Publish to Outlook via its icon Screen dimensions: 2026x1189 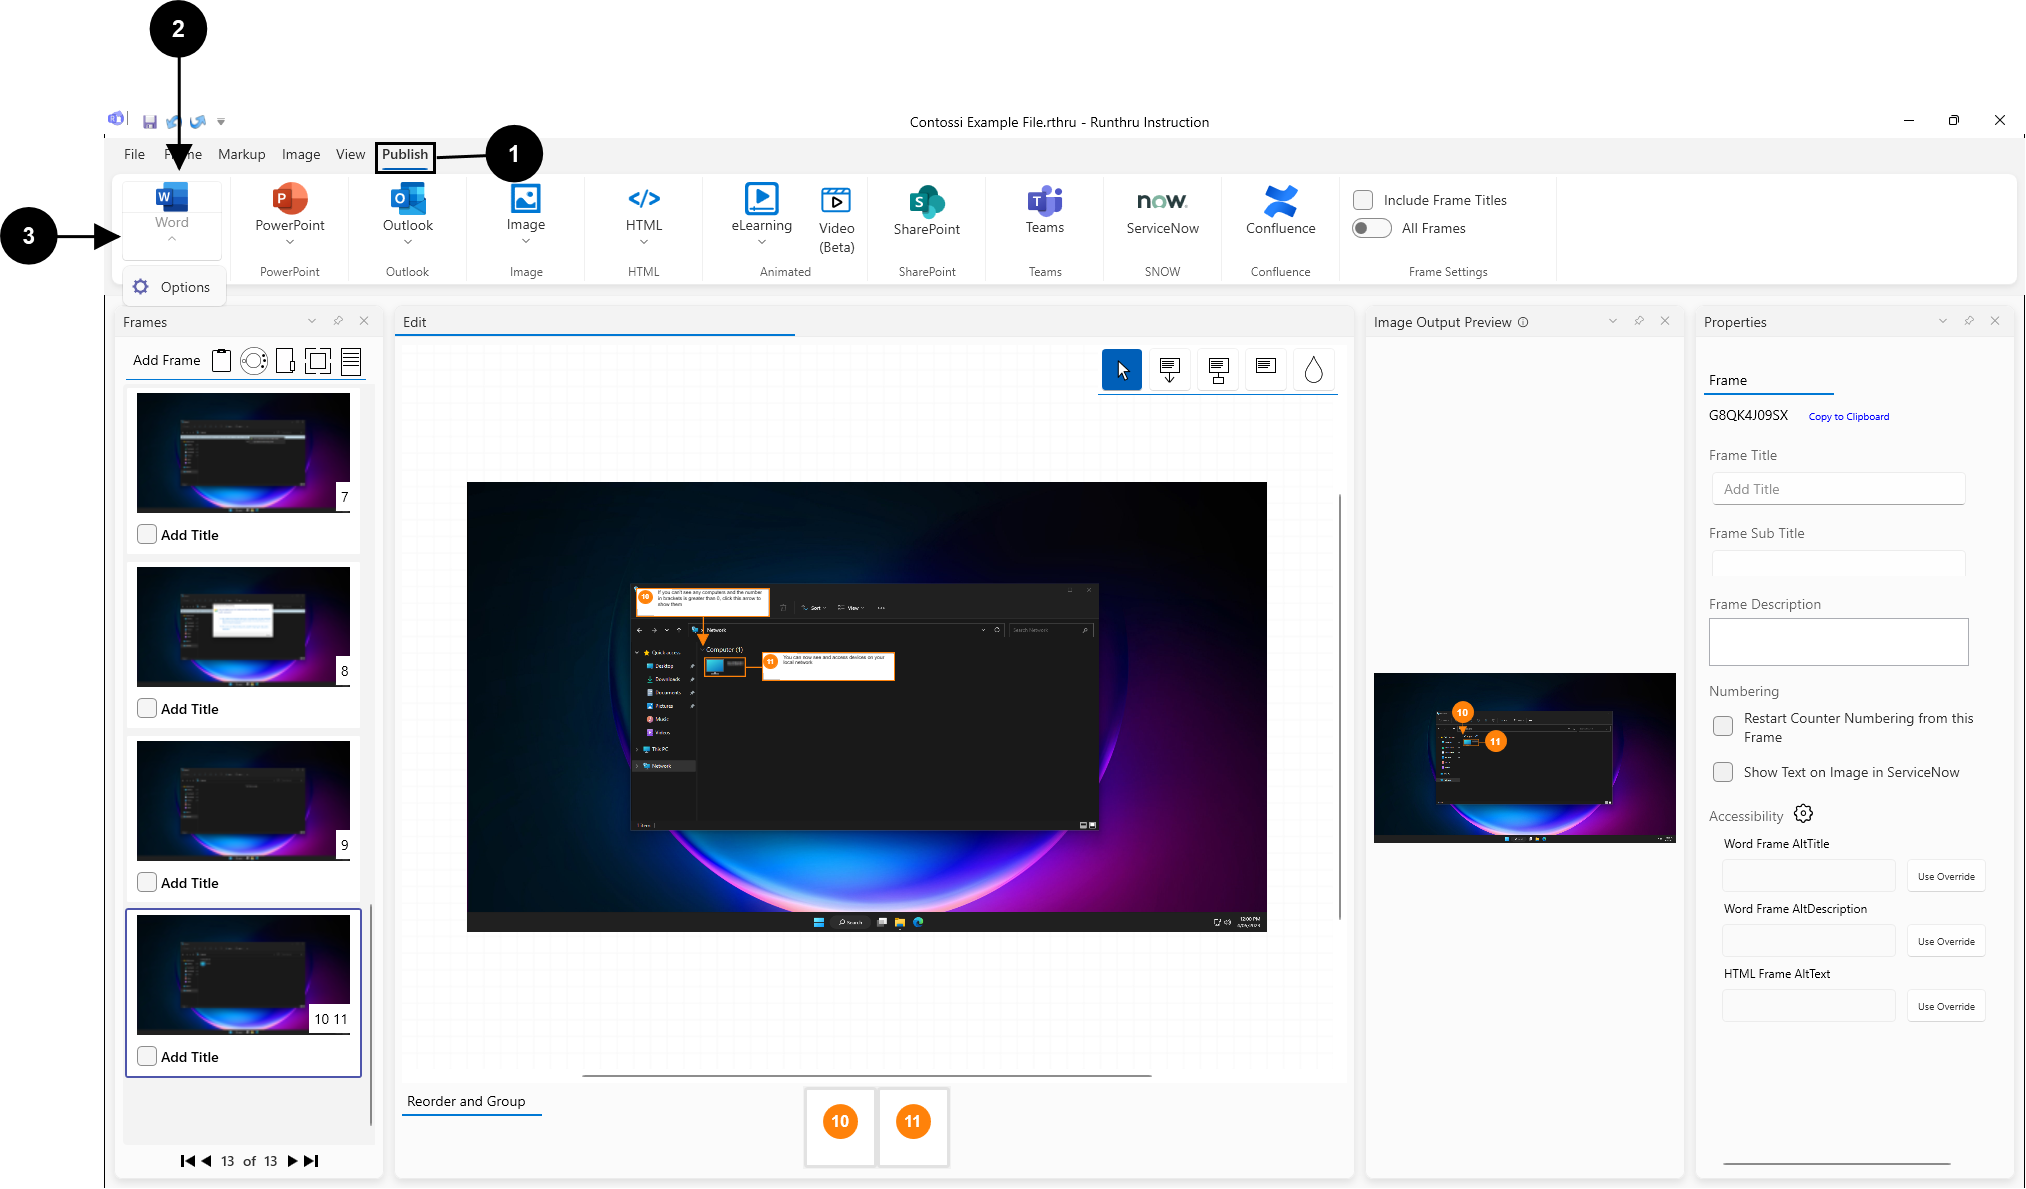(x=407, y=199)
